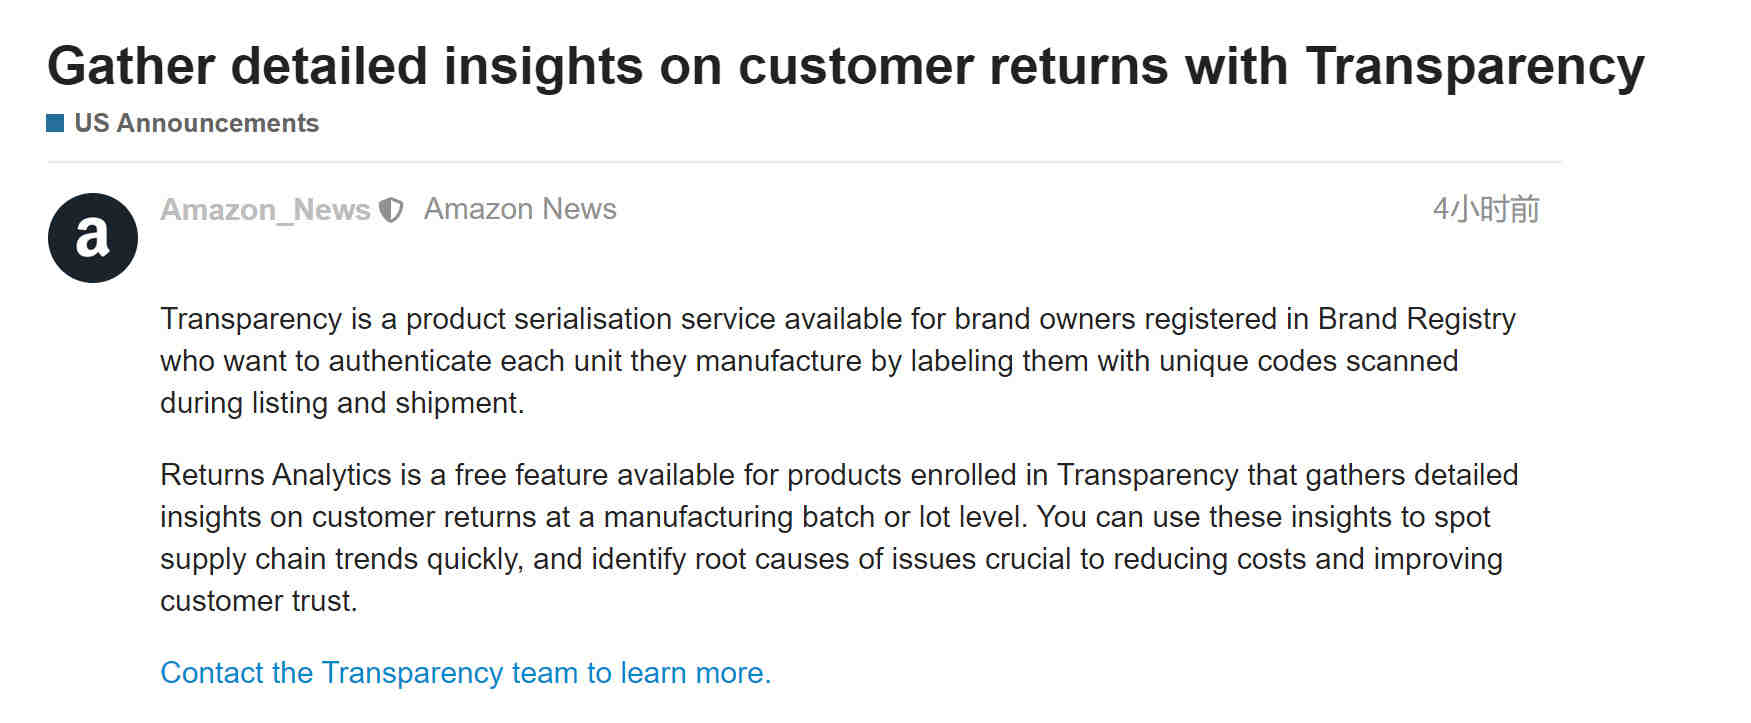Click "Returns Analytics" starting the second paragraph
Image resolution: width=1751 pixels, height=723 pixels.
276,474
